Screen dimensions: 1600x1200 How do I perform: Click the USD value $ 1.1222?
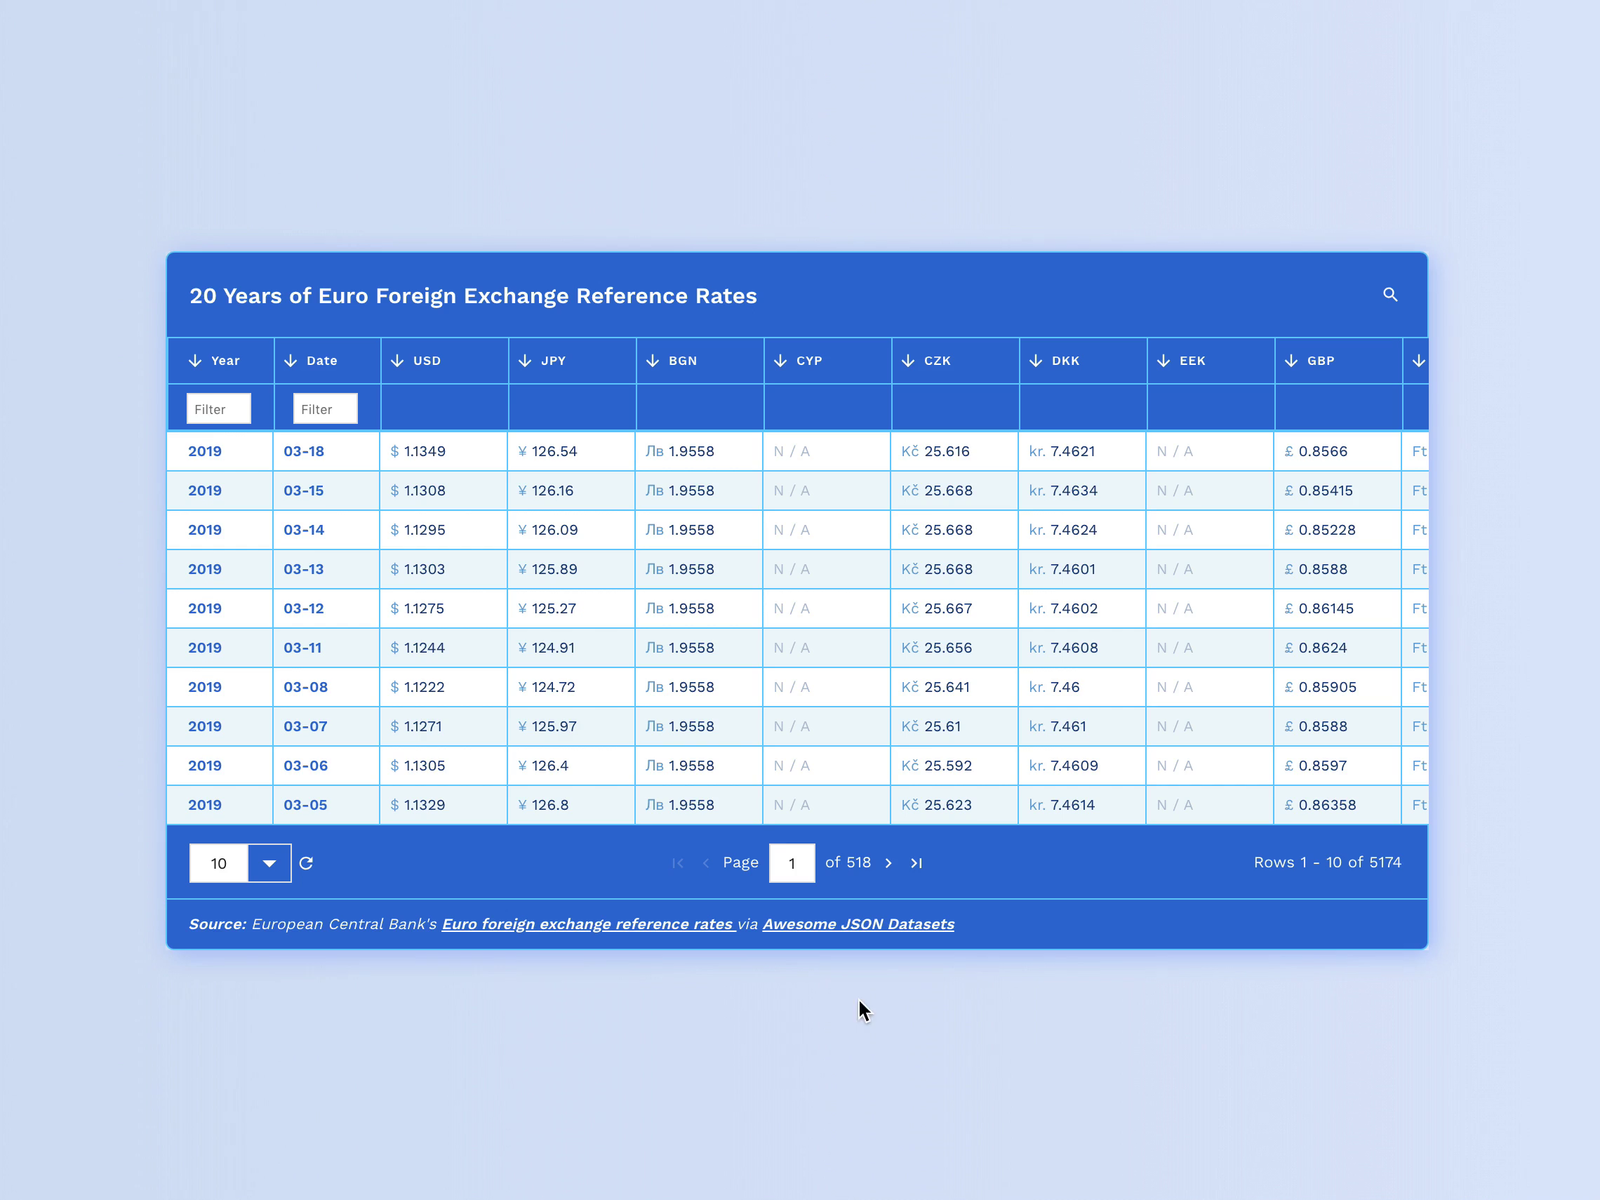coord(418,687)
